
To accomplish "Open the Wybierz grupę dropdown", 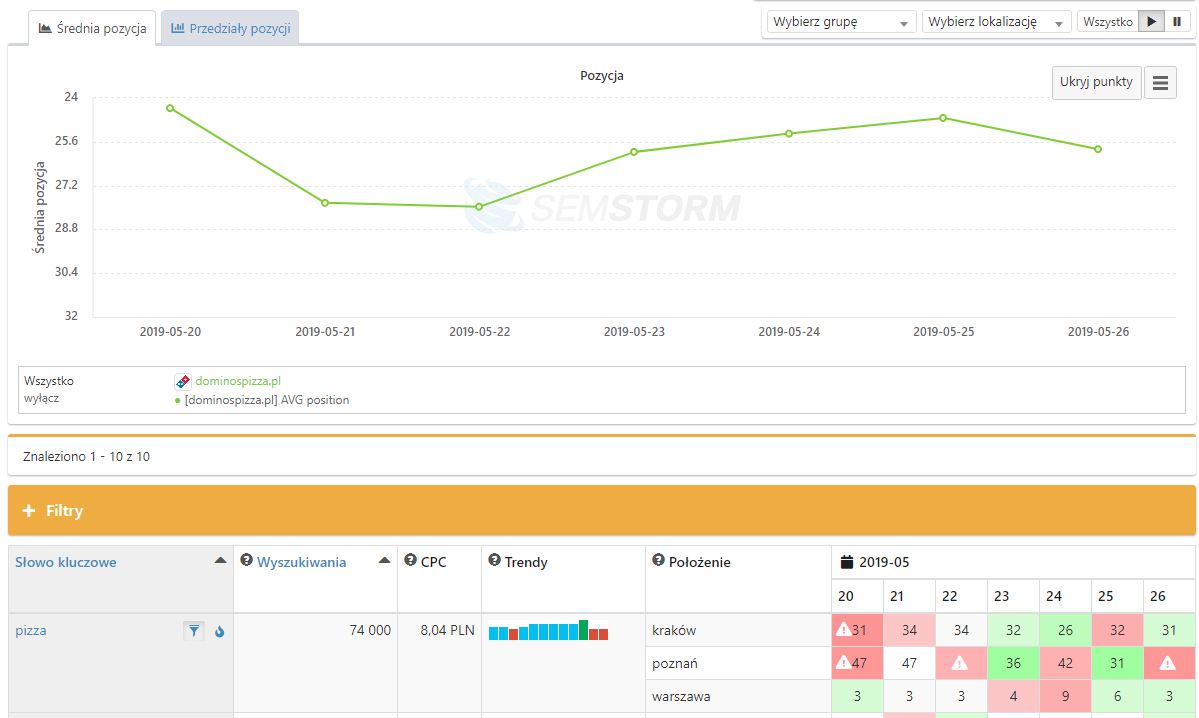I will click(839, 22).
